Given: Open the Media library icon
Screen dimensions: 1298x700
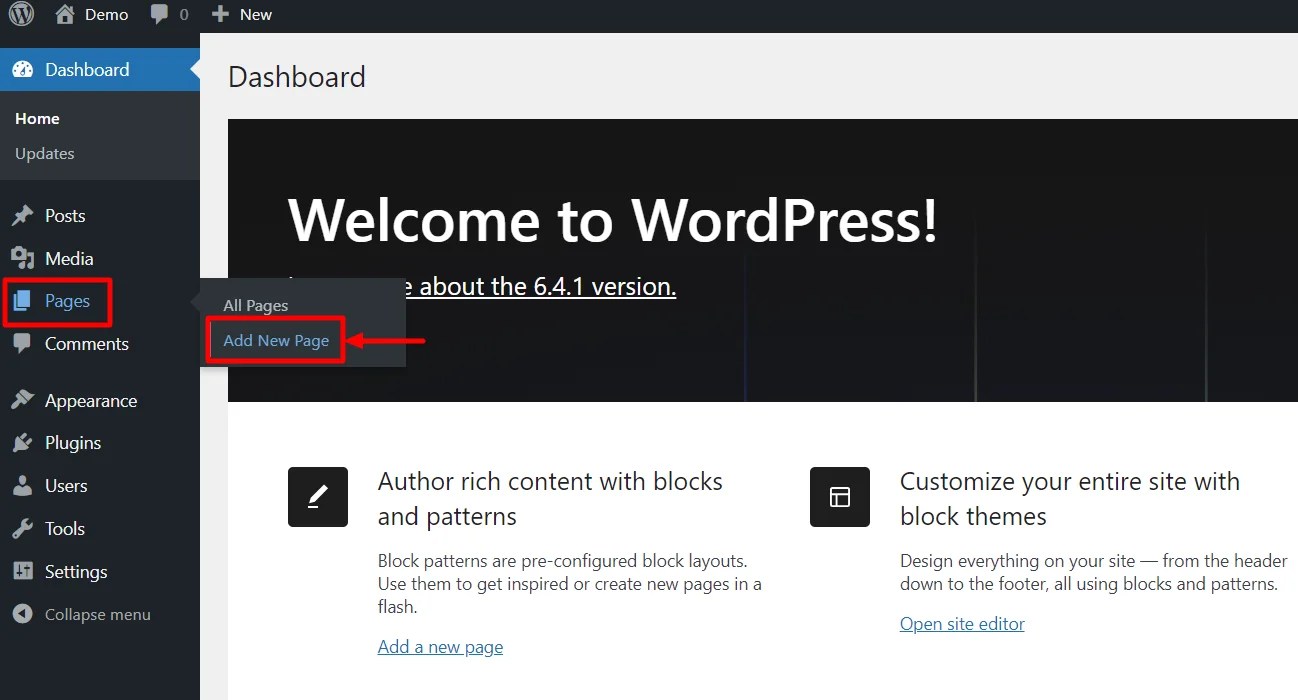Looking at the screenshot, I should pos(22,258).
